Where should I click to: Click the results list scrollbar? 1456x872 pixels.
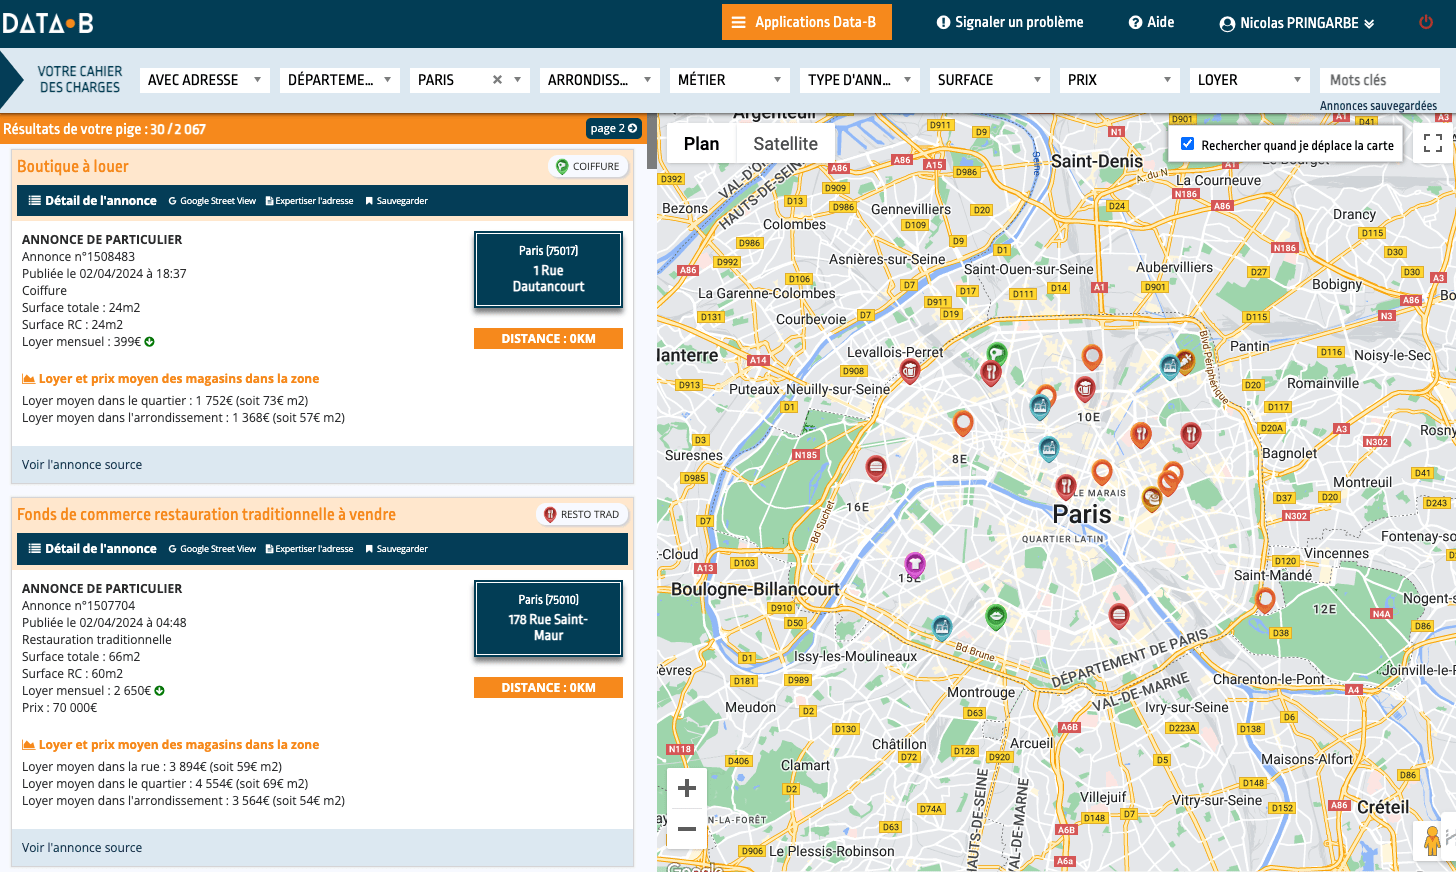[x=652, y=143]
